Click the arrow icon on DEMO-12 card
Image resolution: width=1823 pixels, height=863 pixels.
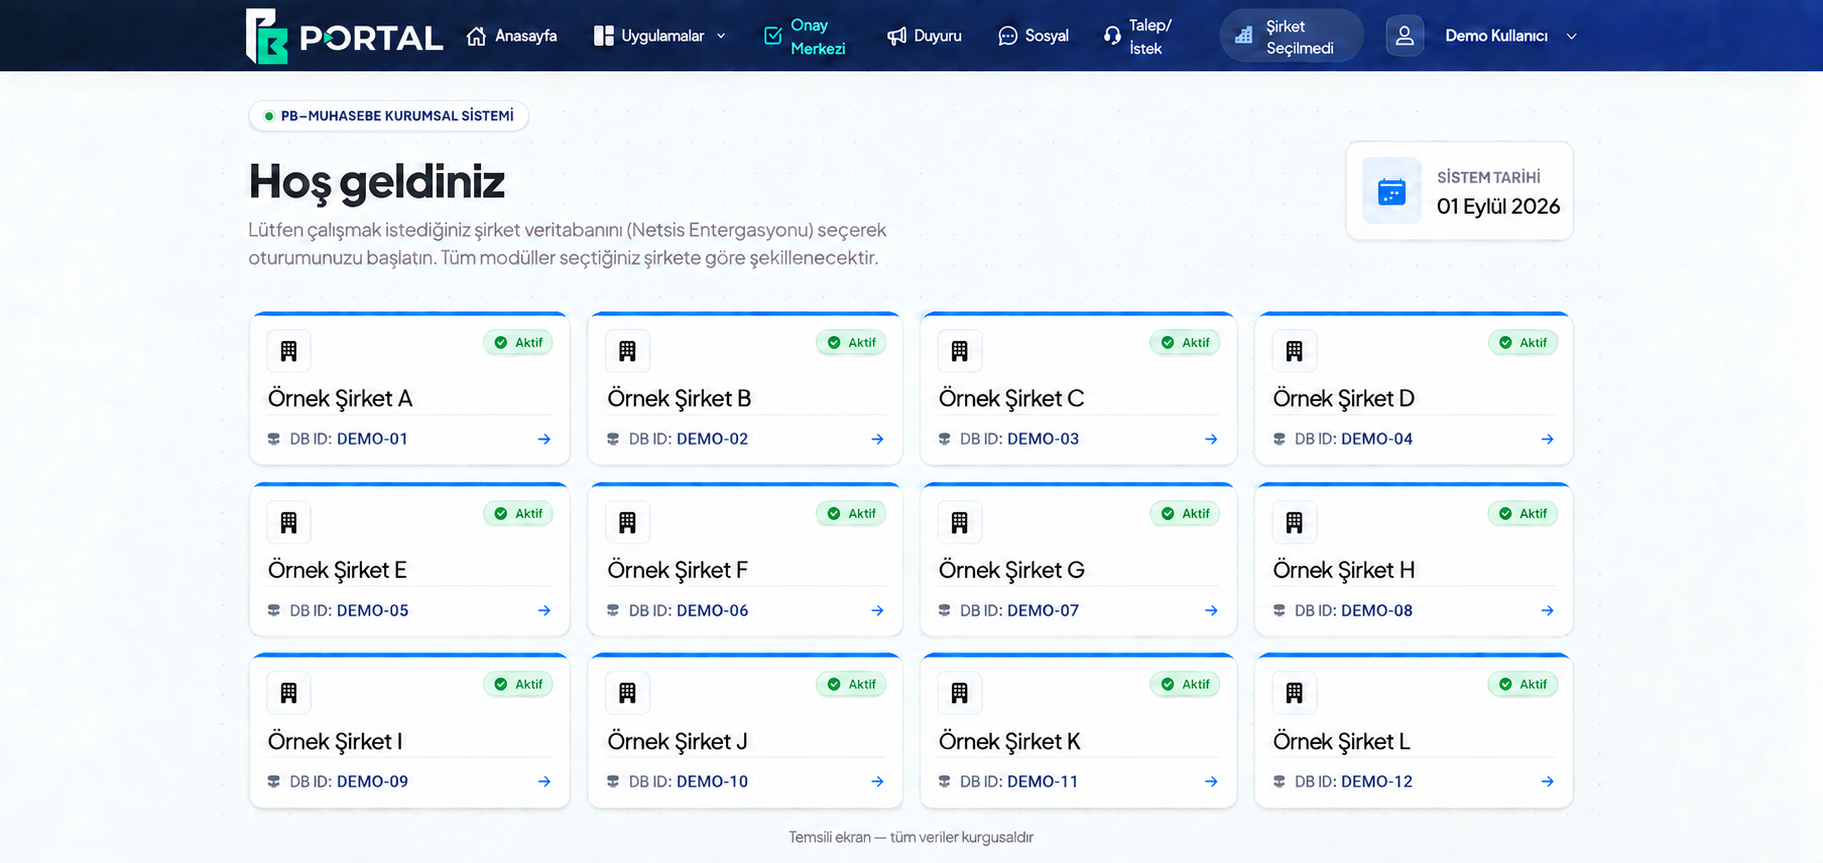(x=1547, y=781)
